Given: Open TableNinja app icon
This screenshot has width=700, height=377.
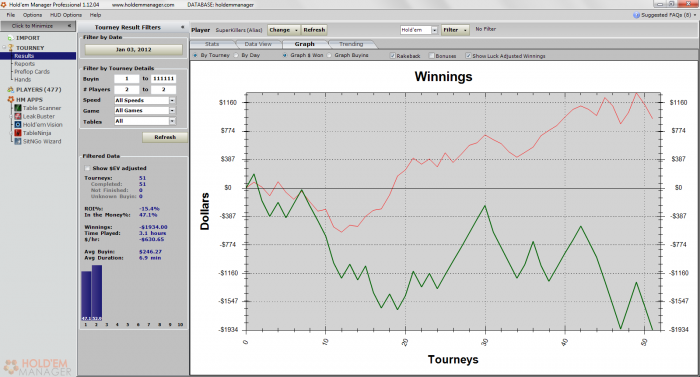Looking at the screenshot, I should [18, 133].
